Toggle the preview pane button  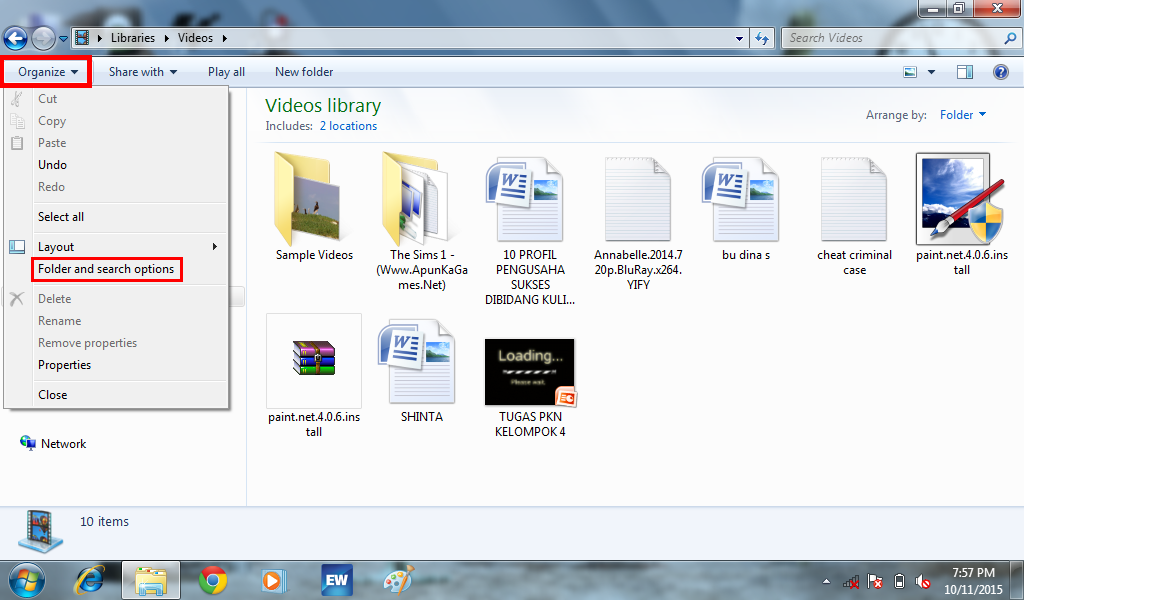point(965,72)
